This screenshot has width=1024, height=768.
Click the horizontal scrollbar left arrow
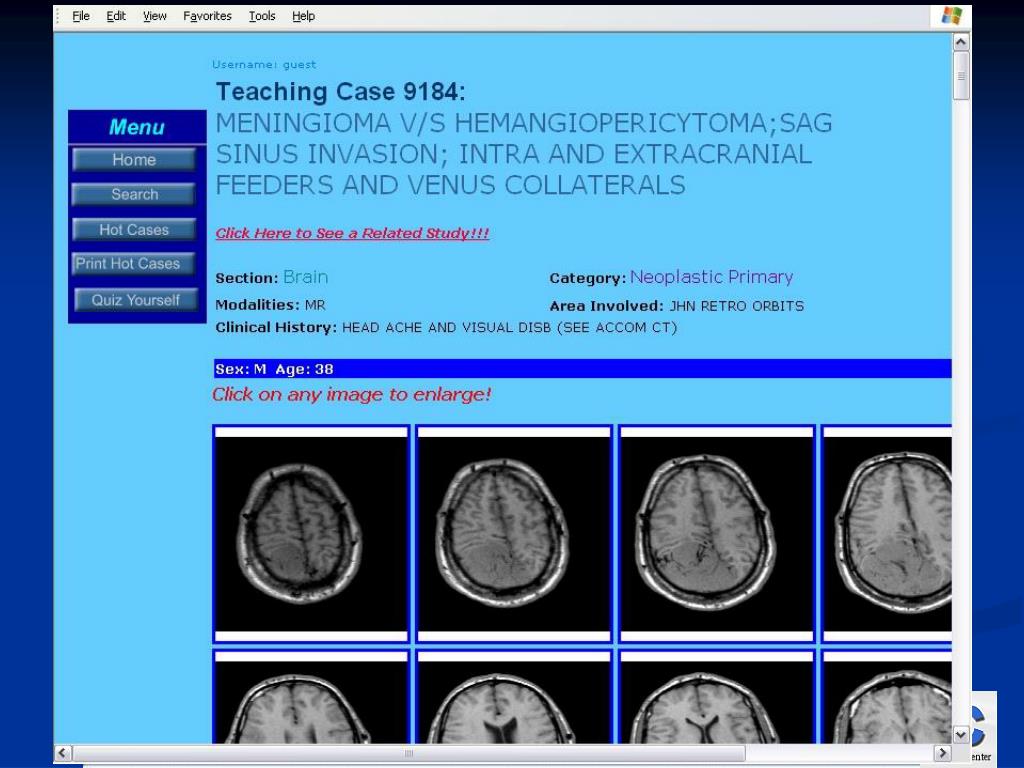63,753
